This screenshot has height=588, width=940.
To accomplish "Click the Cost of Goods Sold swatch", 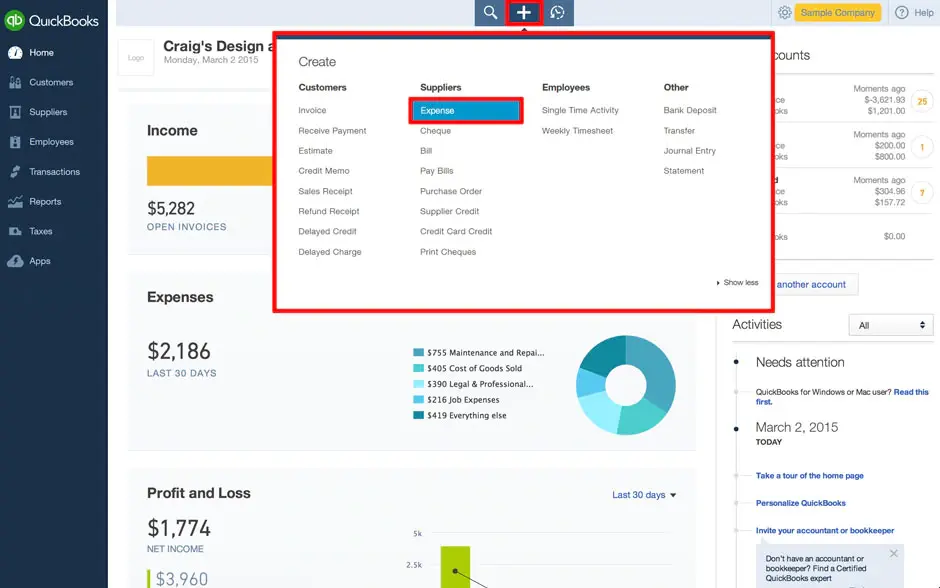I will [x=418, y=368].
